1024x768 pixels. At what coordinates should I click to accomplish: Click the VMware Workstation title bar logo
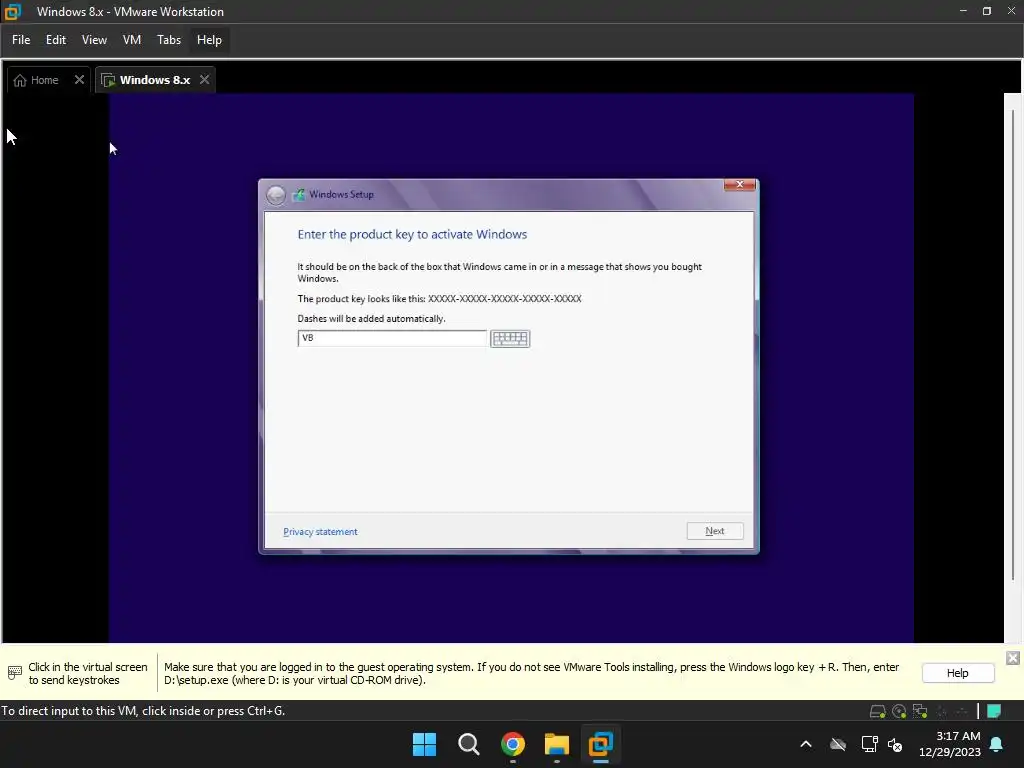tap(13, 12)
